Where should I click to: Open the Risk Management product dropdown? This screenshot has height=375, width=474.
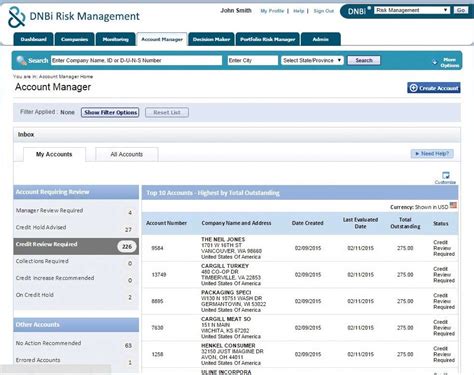[x=412, y=10]
